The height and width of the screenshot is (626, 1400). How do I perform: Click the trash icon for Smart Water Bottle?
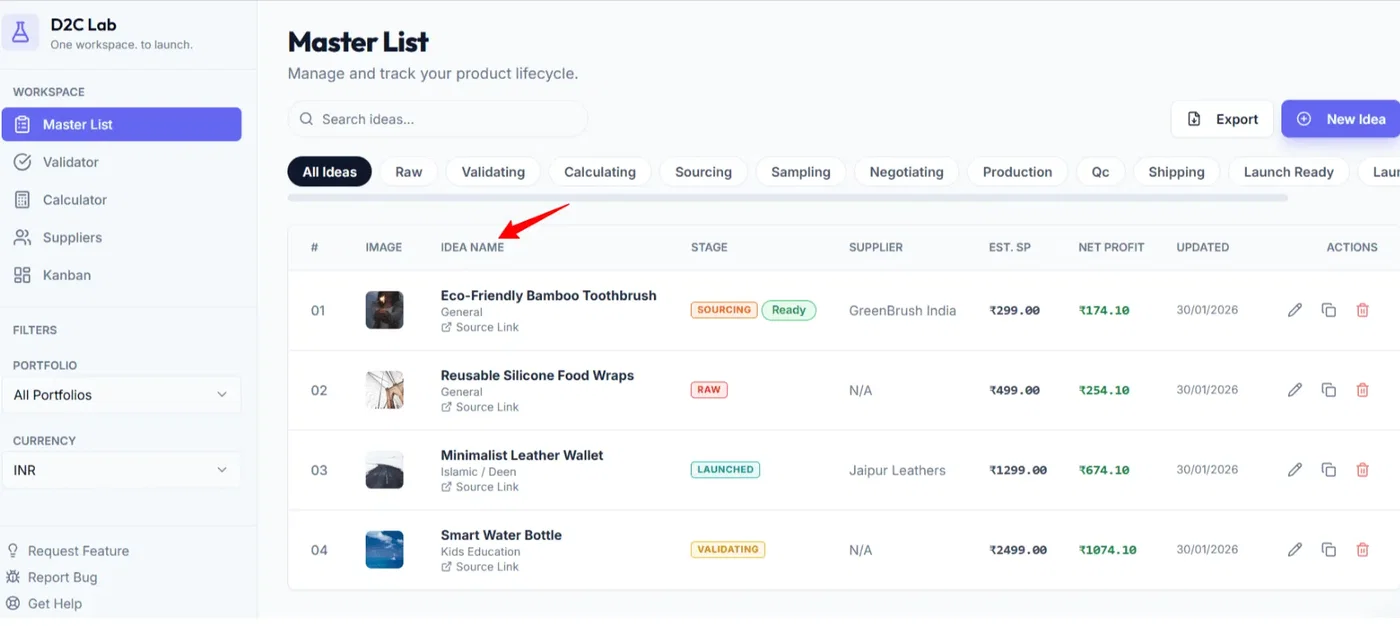pos(1362,550)
